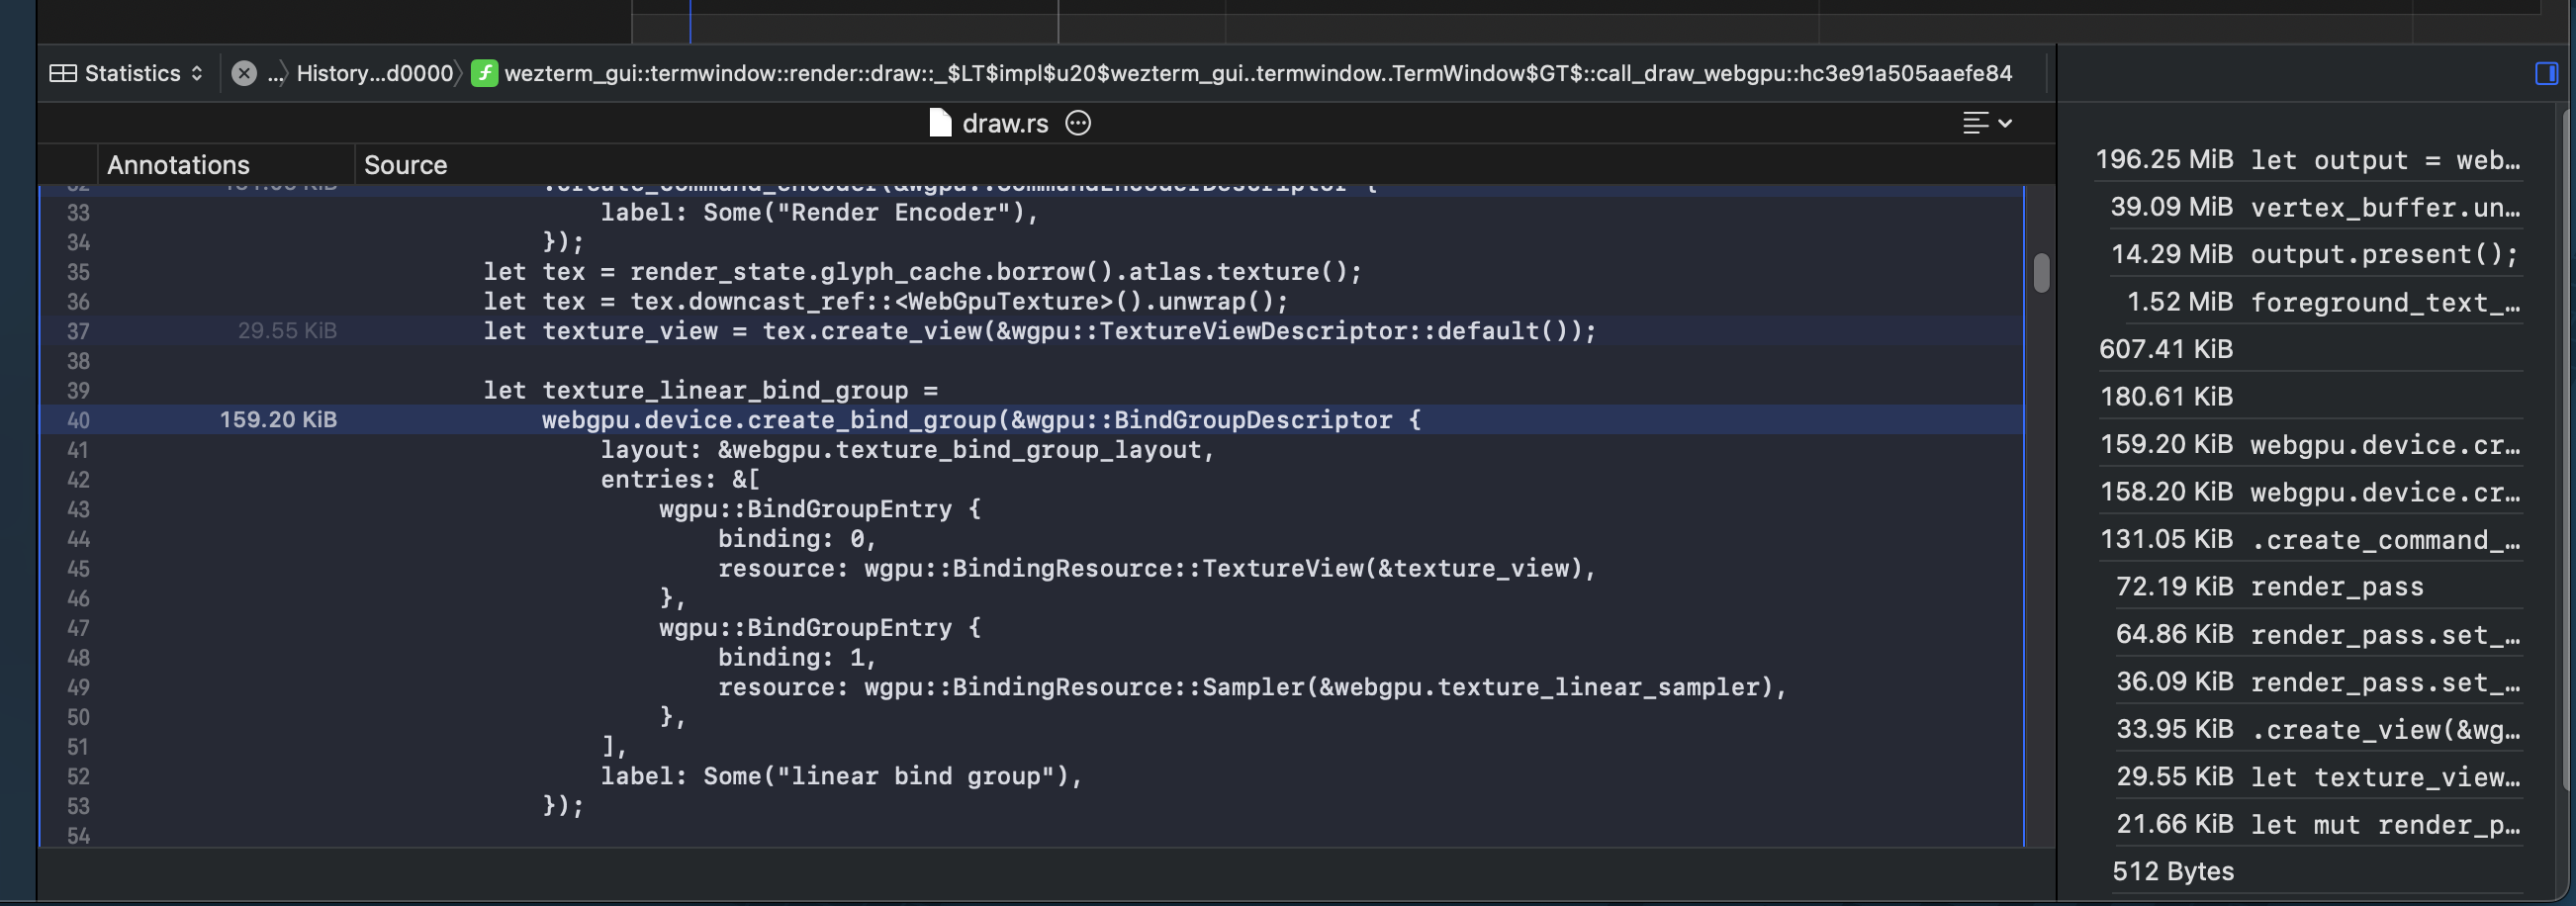Jump to the 14.29 MiB output.present() entry
The width and height of the screenshot is (2576, 906).
2313,254
